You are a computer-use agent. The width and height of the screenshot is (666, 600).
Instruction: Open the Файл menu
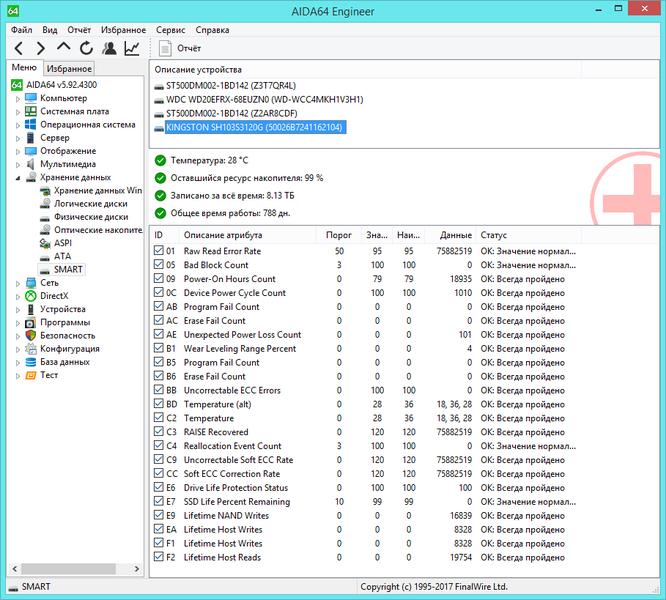tap(22, 30)
